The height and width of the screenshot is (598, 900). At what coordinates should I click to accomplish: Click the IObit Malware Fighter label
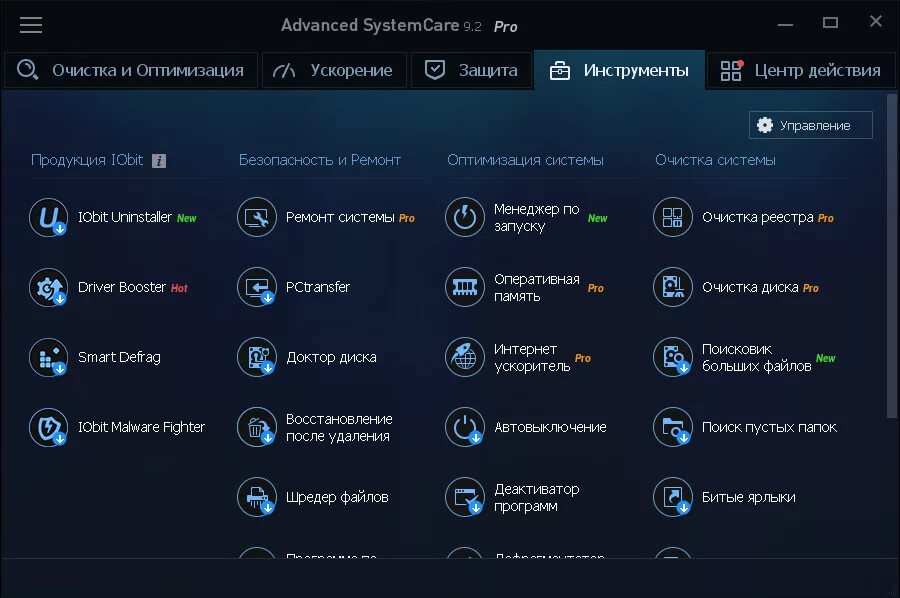click(141, 427)
